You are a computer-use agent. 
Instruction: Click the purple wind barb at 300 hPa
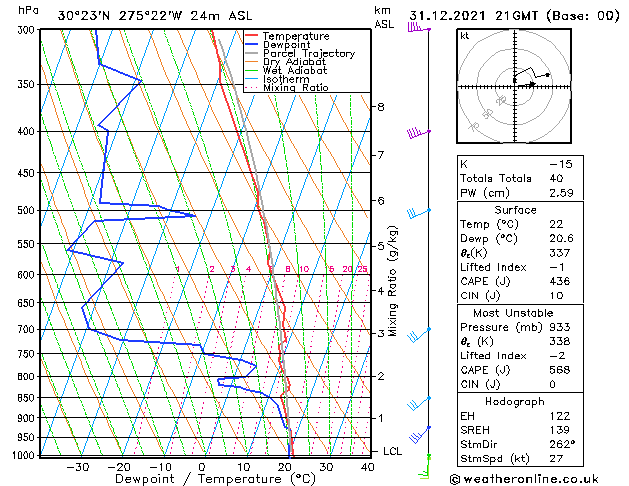419,28
